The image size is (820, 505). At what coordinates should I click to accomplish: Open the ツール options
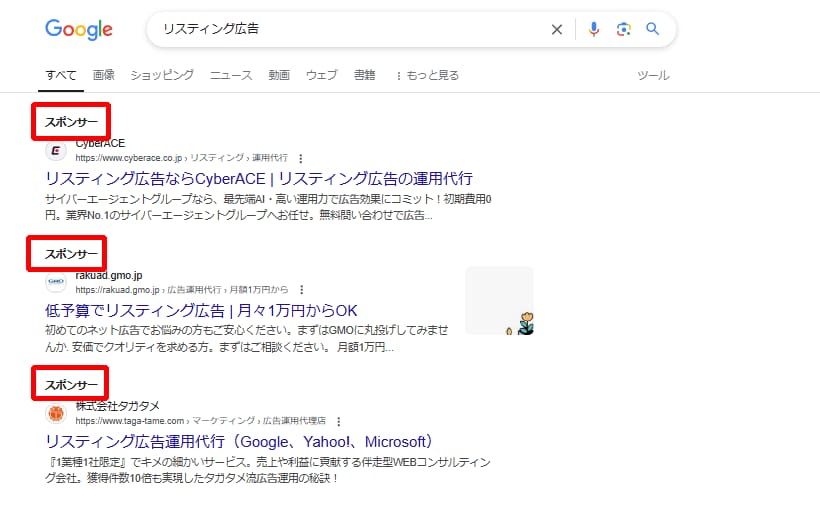point(653,75)
